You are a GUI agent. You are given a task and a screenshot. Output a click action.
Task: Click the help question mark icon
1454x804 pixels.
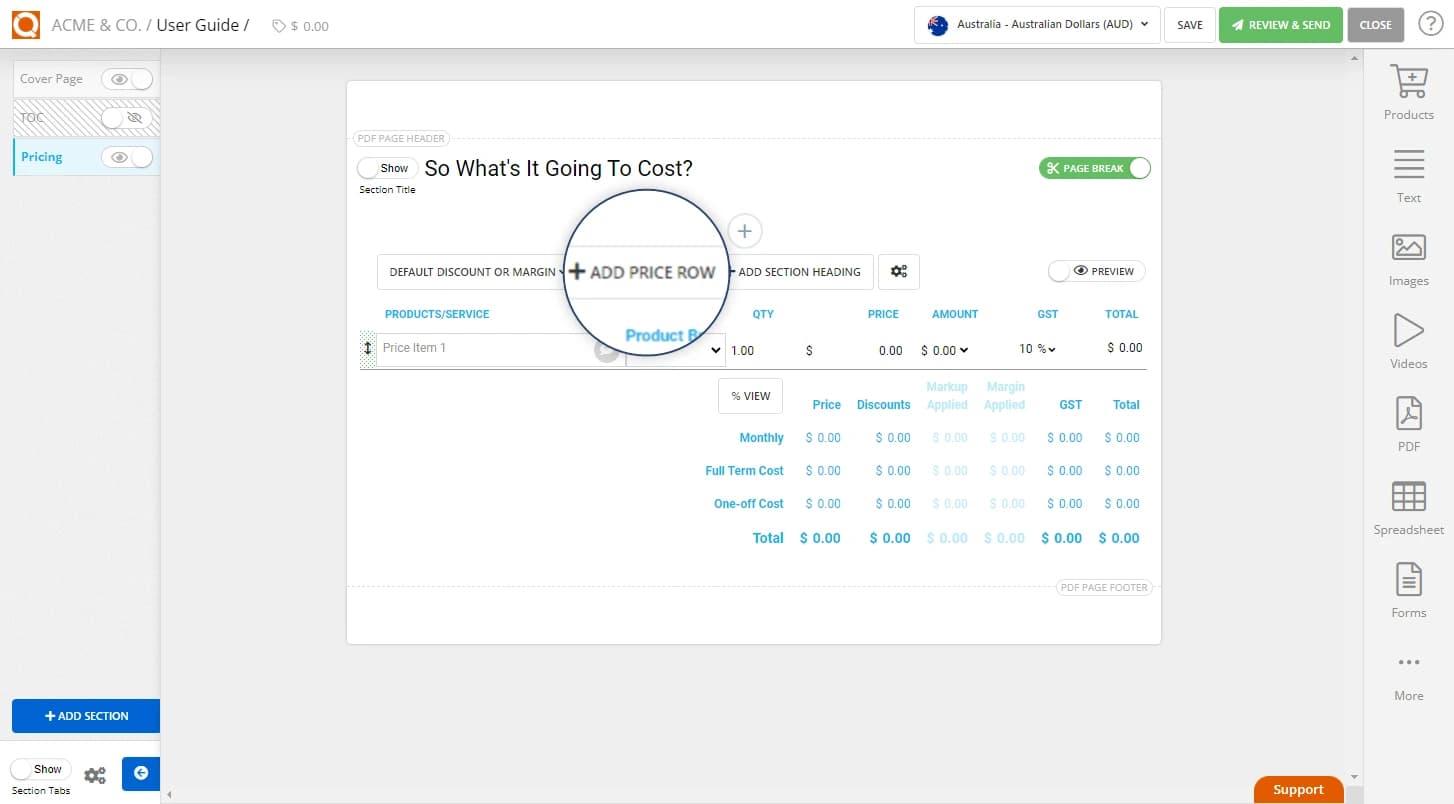pyautogui.click(x=1430, y=24)
